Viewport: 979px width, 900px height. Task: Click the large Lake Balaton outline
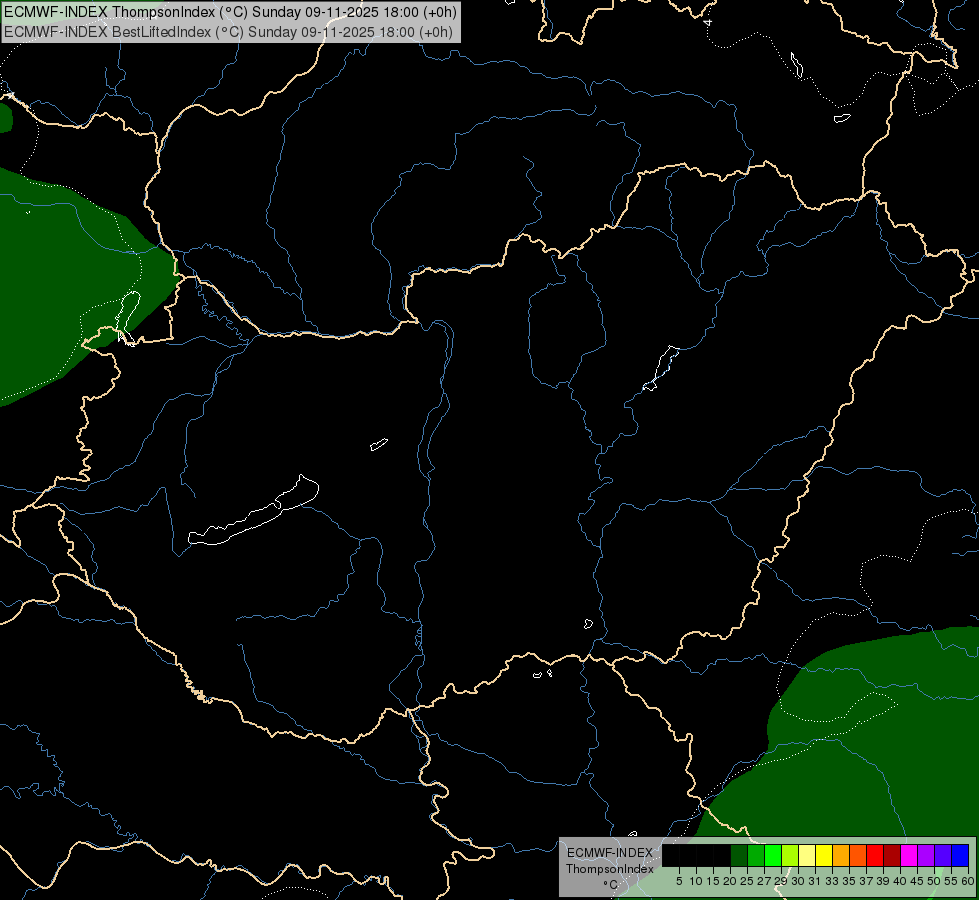click(253, 511)
